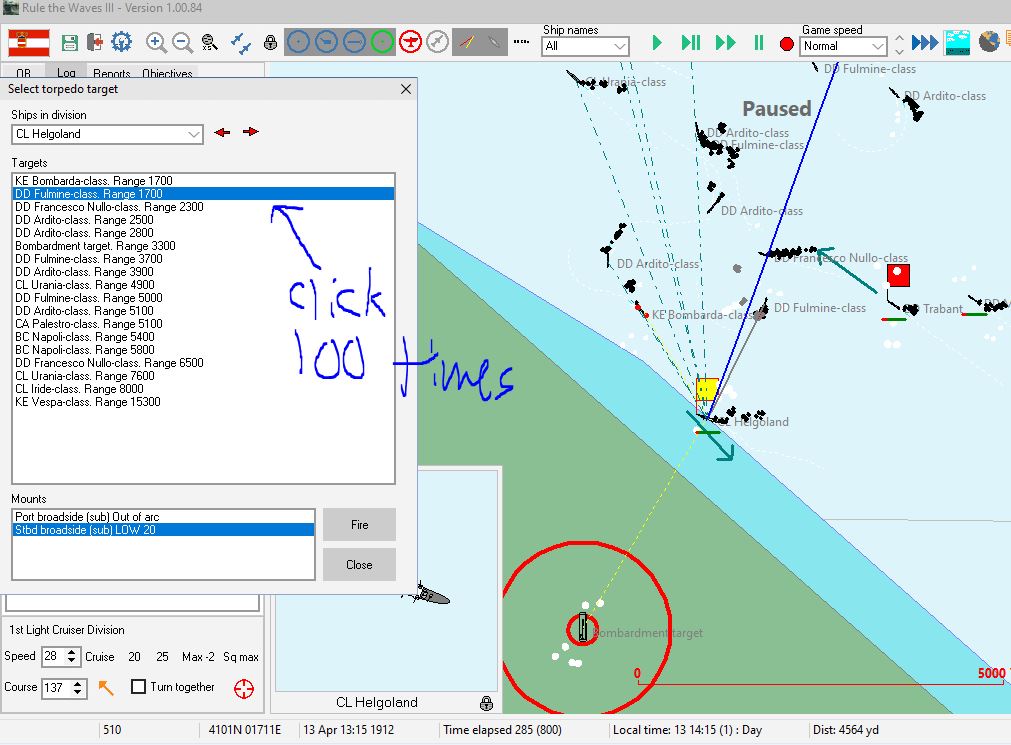Click the two blue ships icon

(x=240, y=43)
